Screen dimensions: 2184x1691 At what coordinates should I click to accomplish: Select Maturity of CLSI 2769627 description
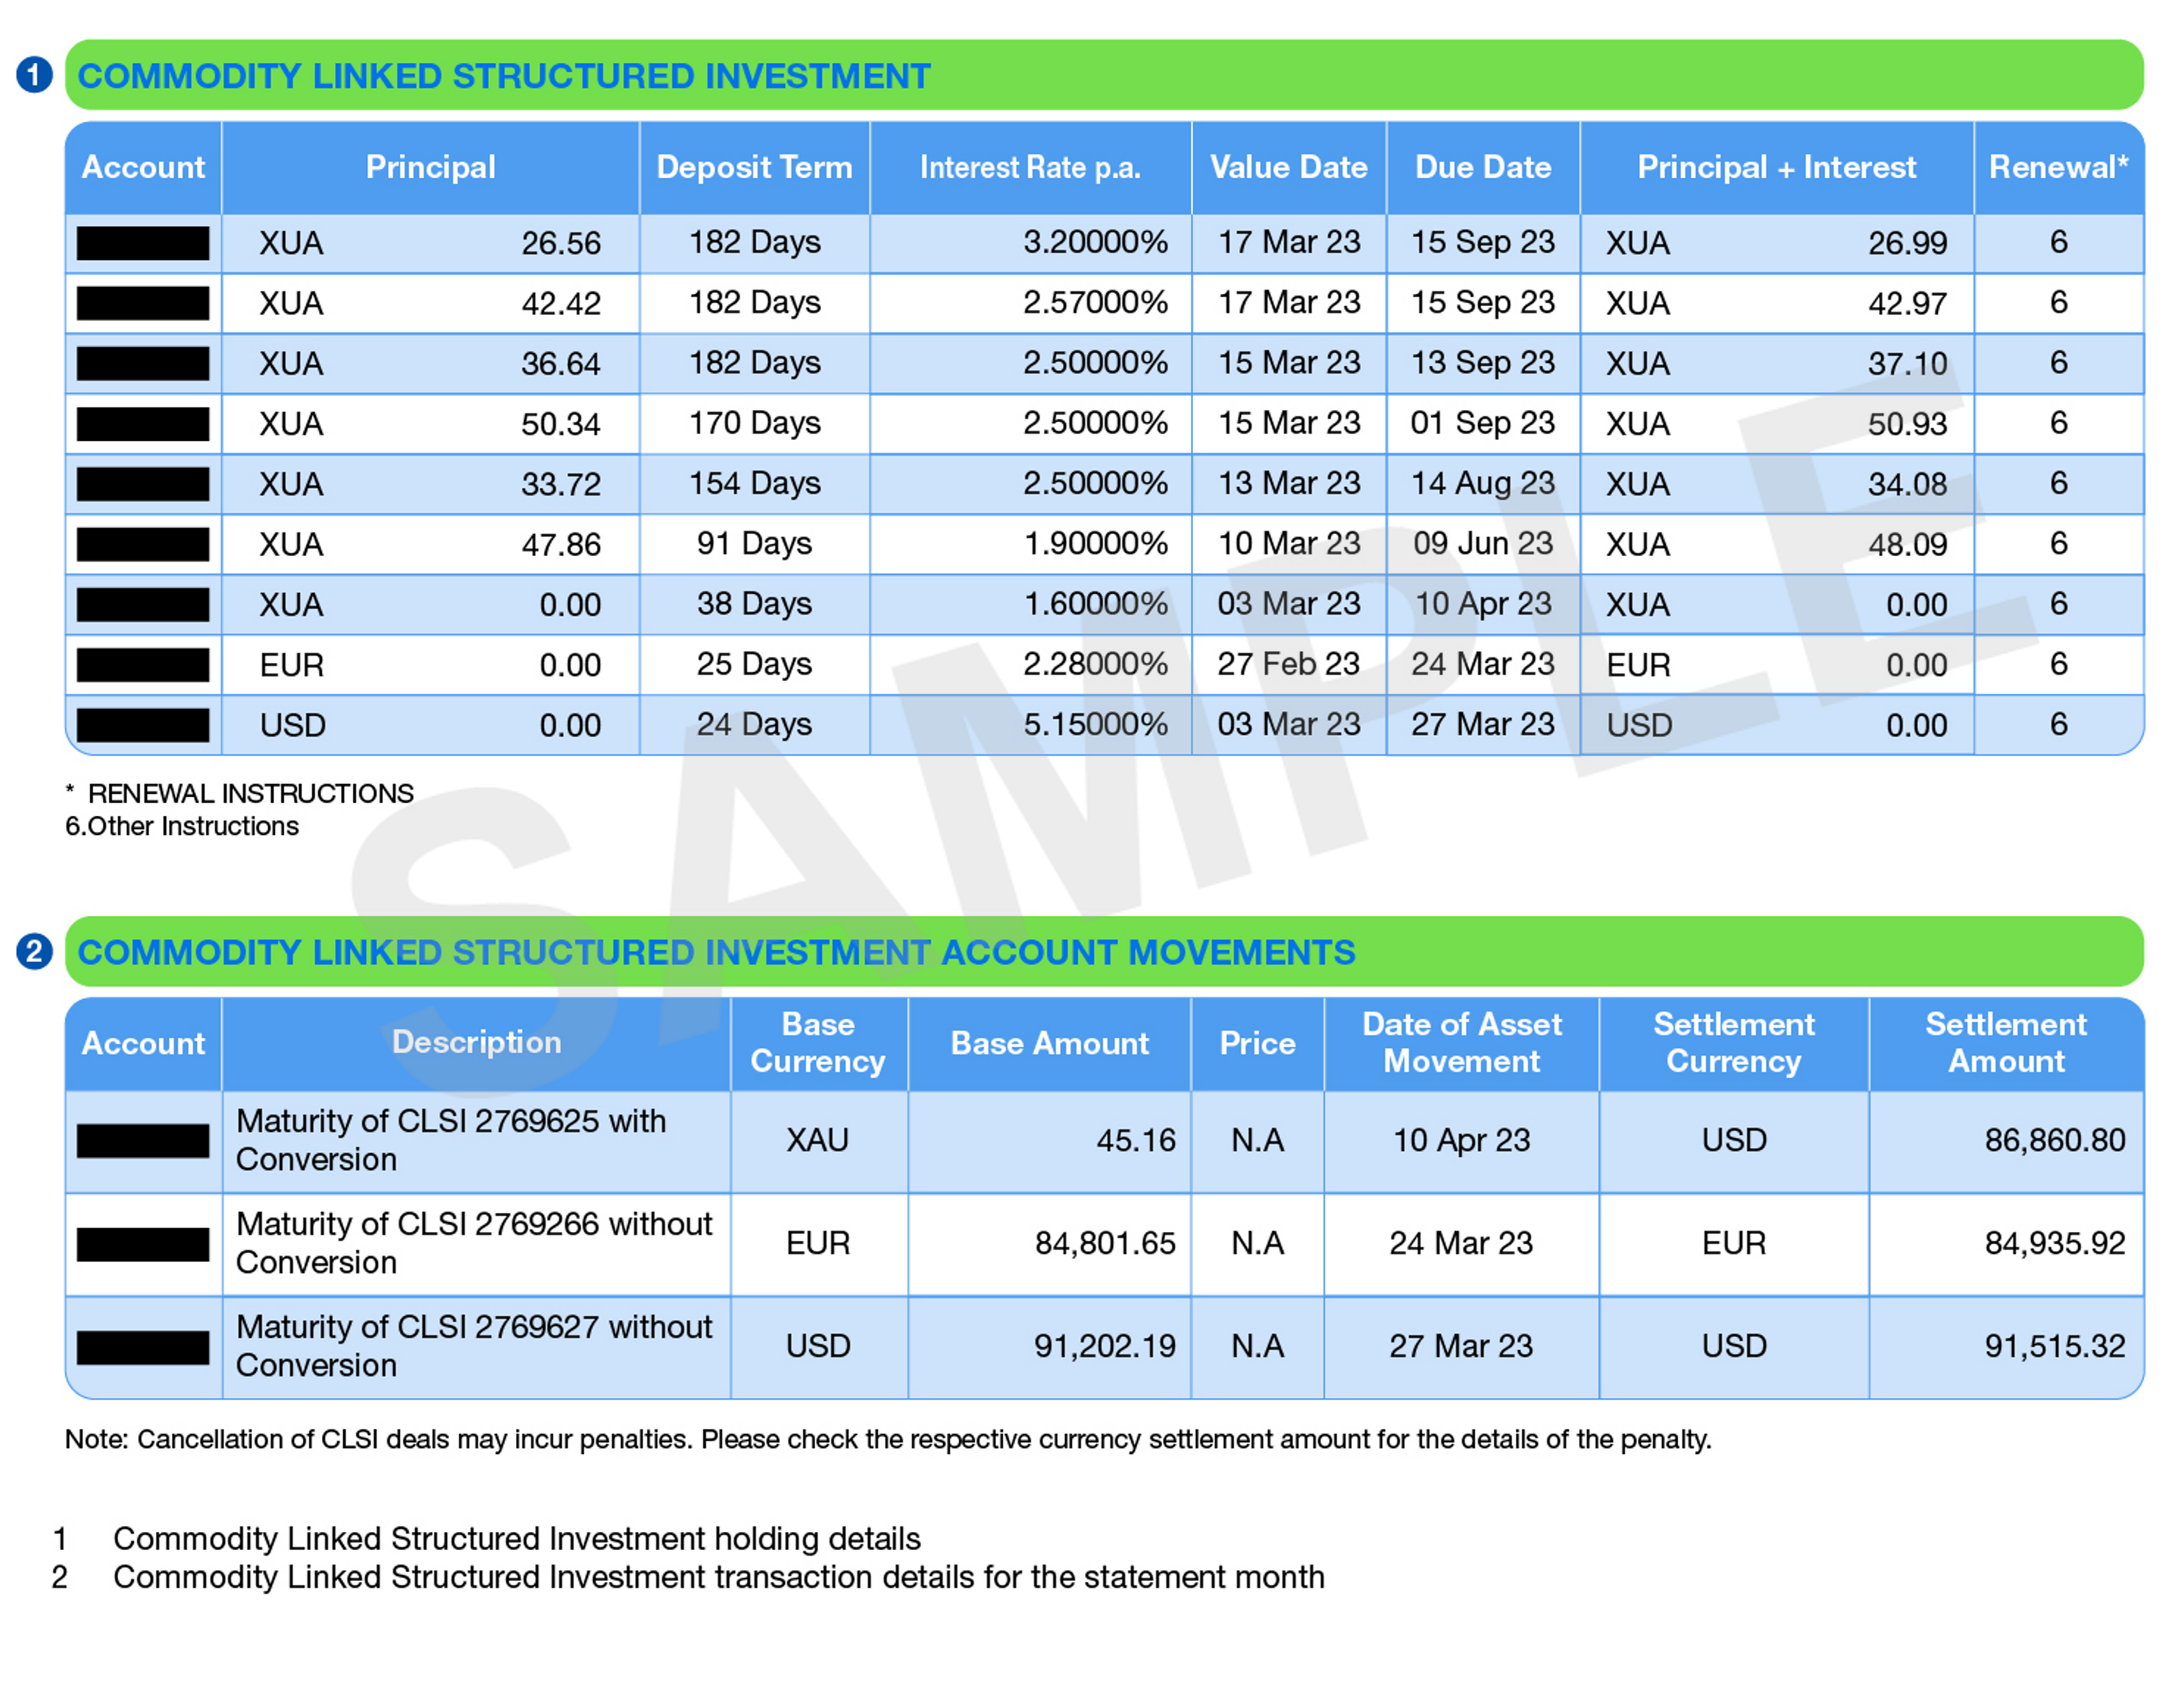[x=474, y=1346]
